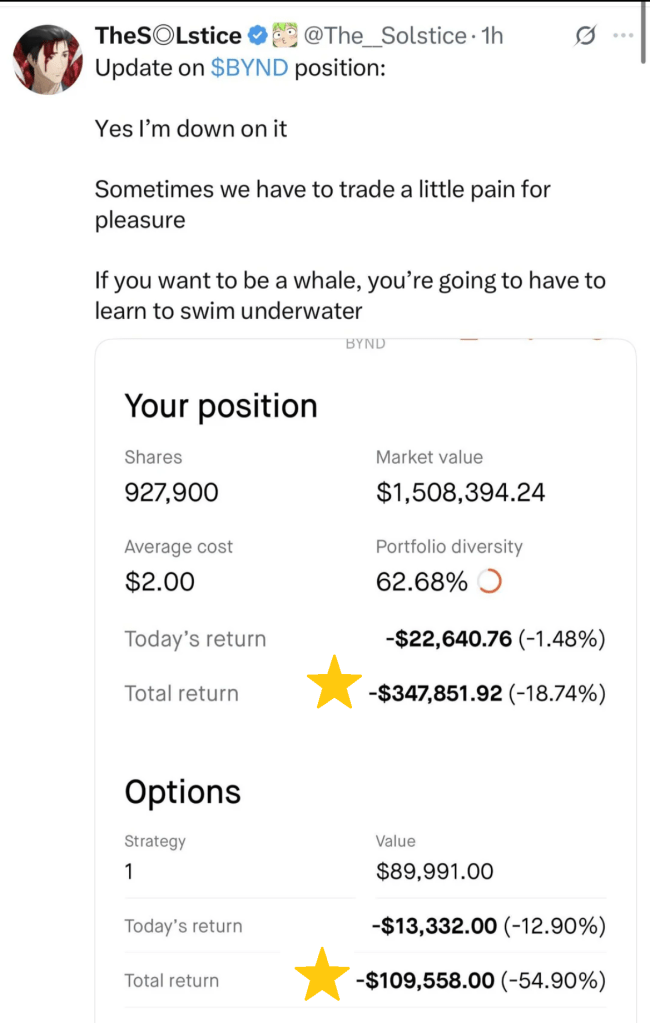Open the embedded position screenshot heading

click(x=221, y=406)
